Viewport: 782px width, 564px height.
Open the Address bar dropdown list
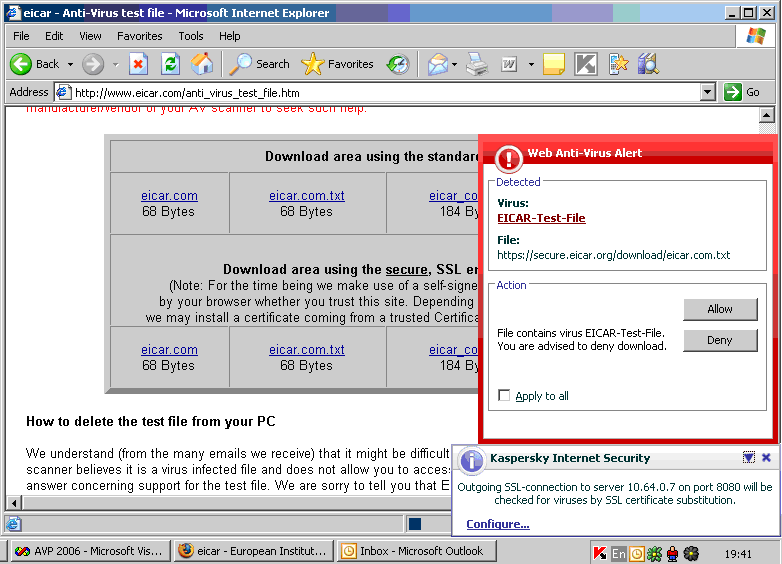[x=708, y=92]
